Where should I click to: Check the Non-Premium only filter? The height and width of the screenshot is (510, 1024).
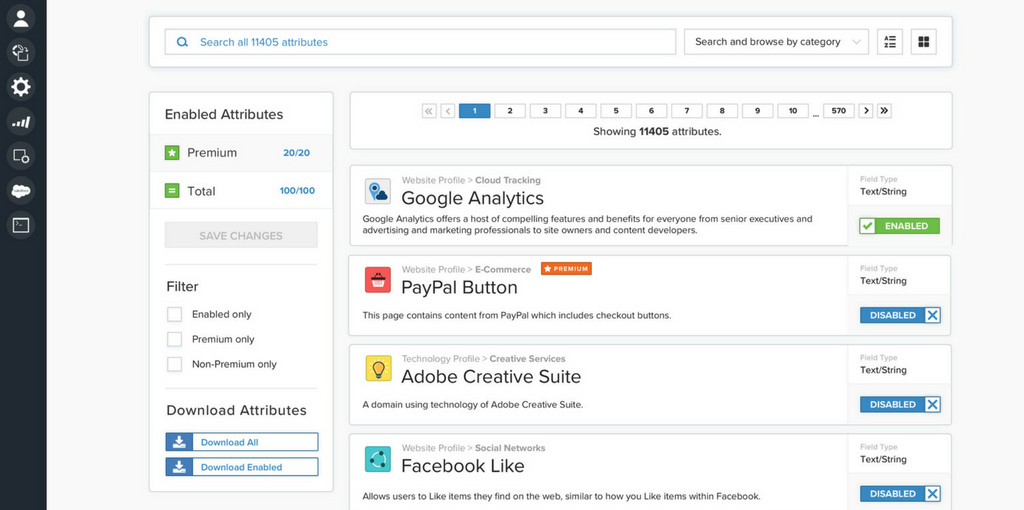[x=174, y=364]
